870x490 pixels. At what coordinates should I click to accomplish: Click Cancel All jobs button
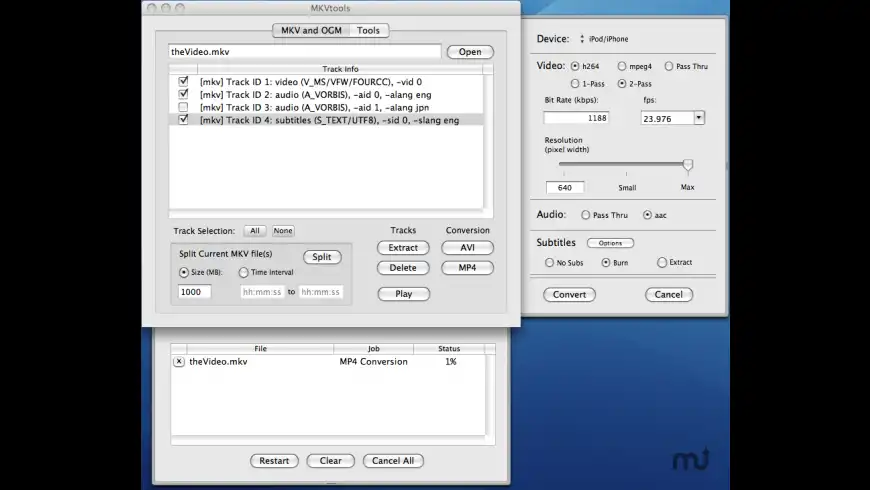coord(393,461)
